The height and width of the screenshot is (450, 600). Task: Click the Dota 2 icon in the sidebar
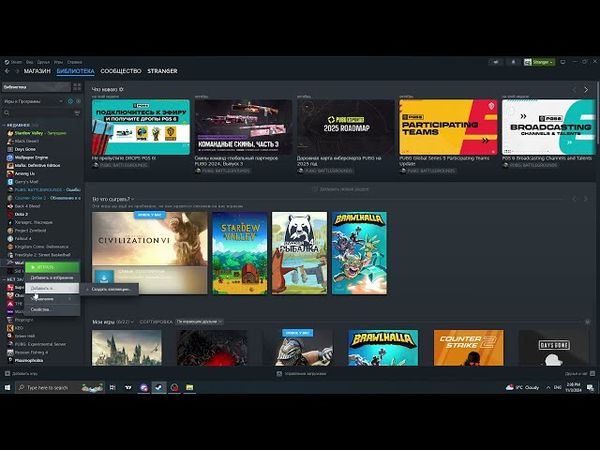[10, 214]
